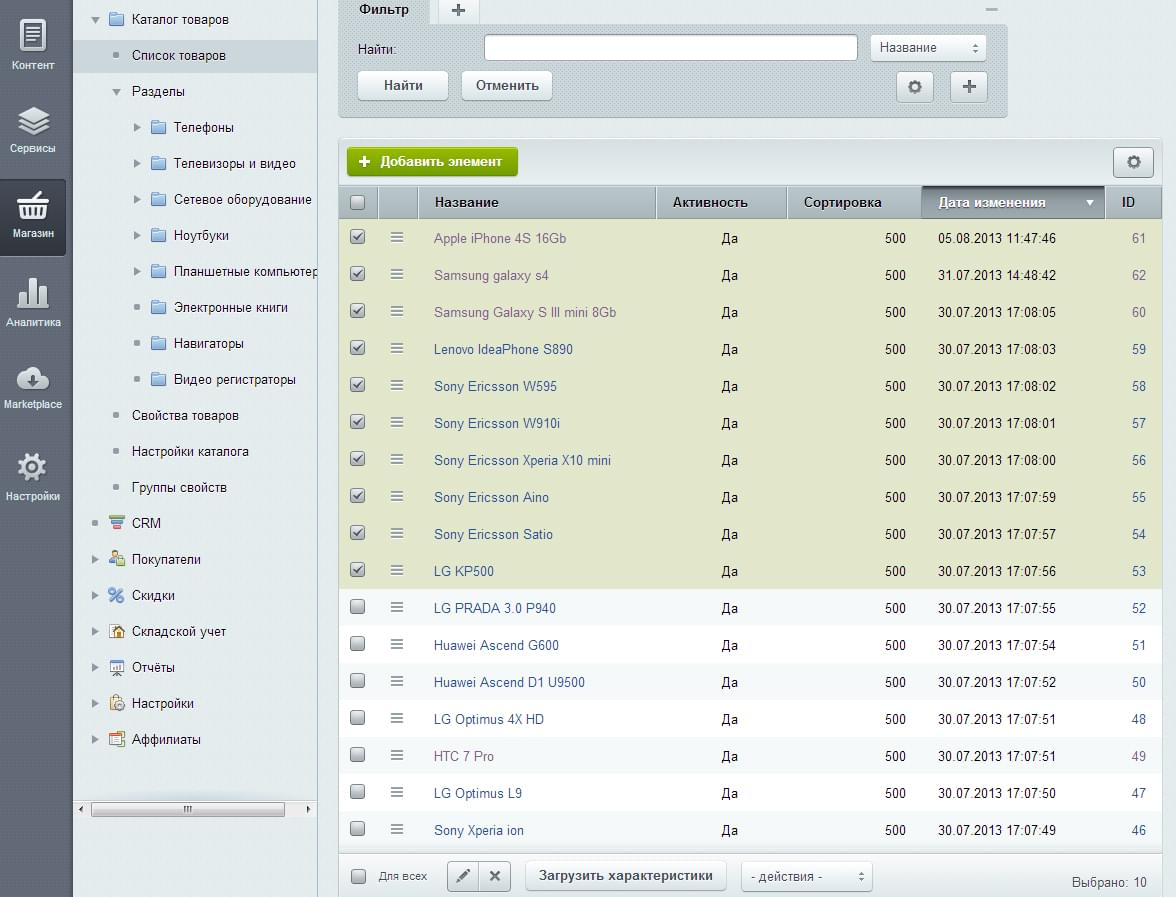This screenshot has height=897, width=1176.
Task: Open the table settings gear icon
Action: [x=1133, y=162]
